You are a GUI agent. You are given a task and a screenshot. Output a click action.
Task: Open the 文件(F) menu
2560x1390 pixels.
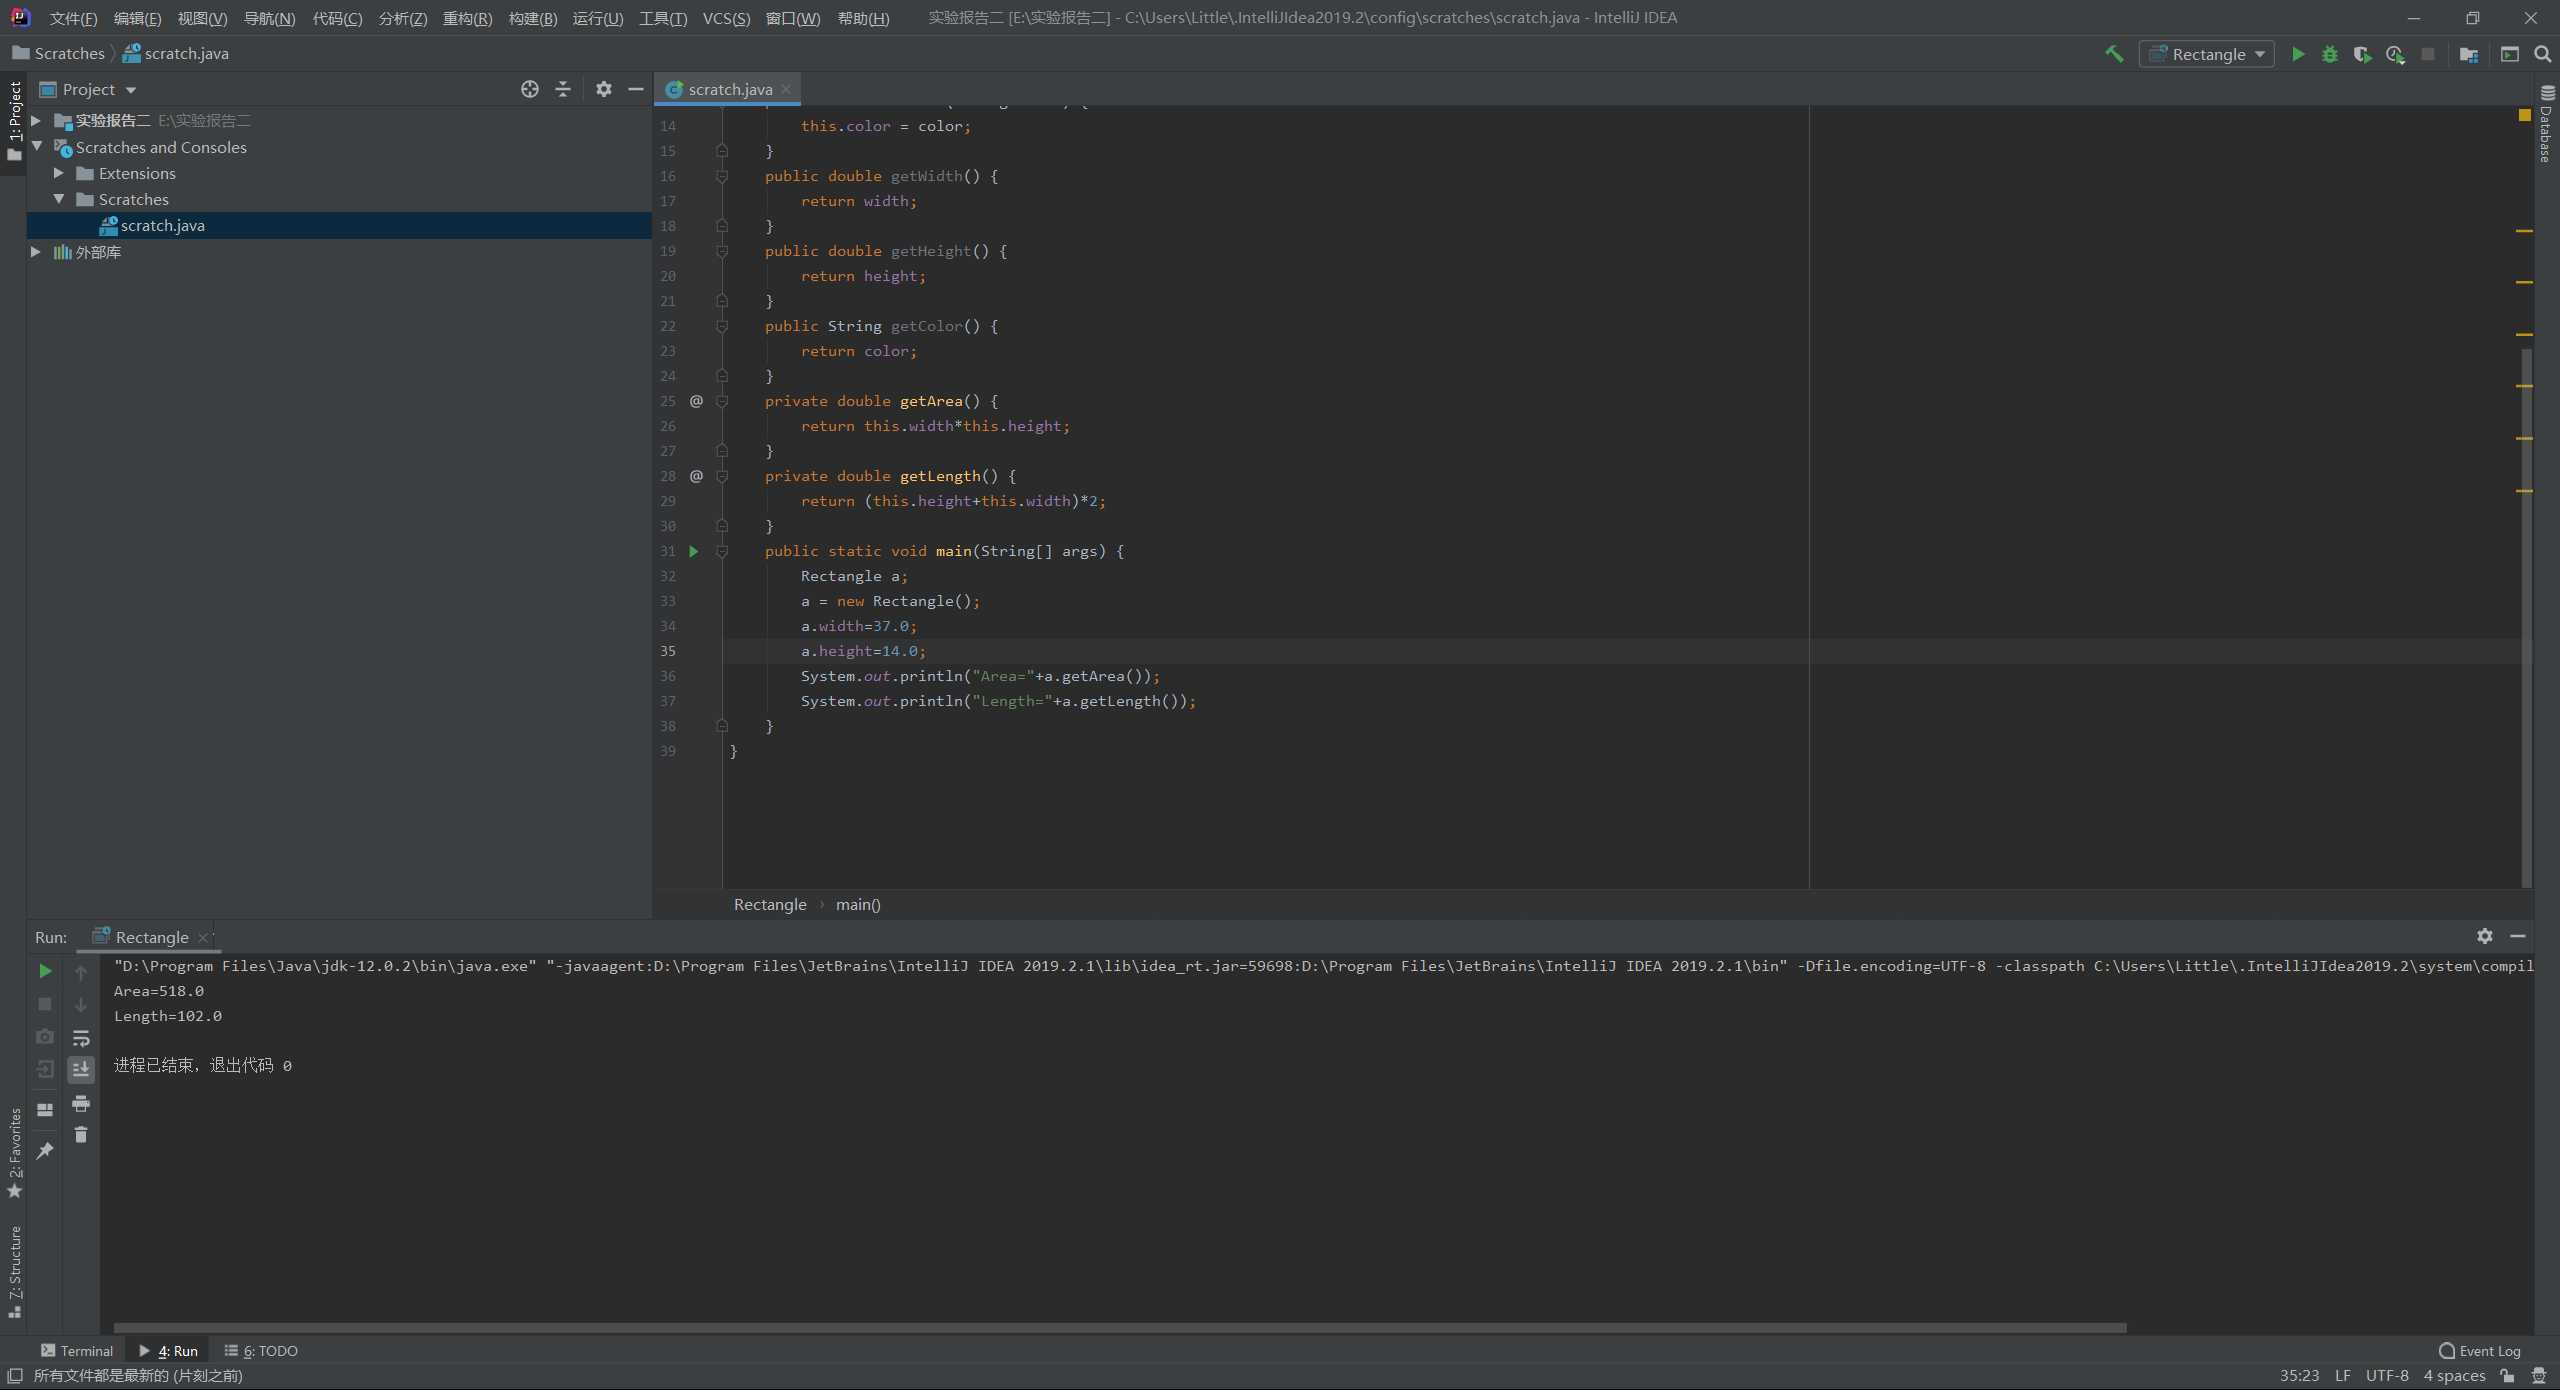click(x=73, y=18)
